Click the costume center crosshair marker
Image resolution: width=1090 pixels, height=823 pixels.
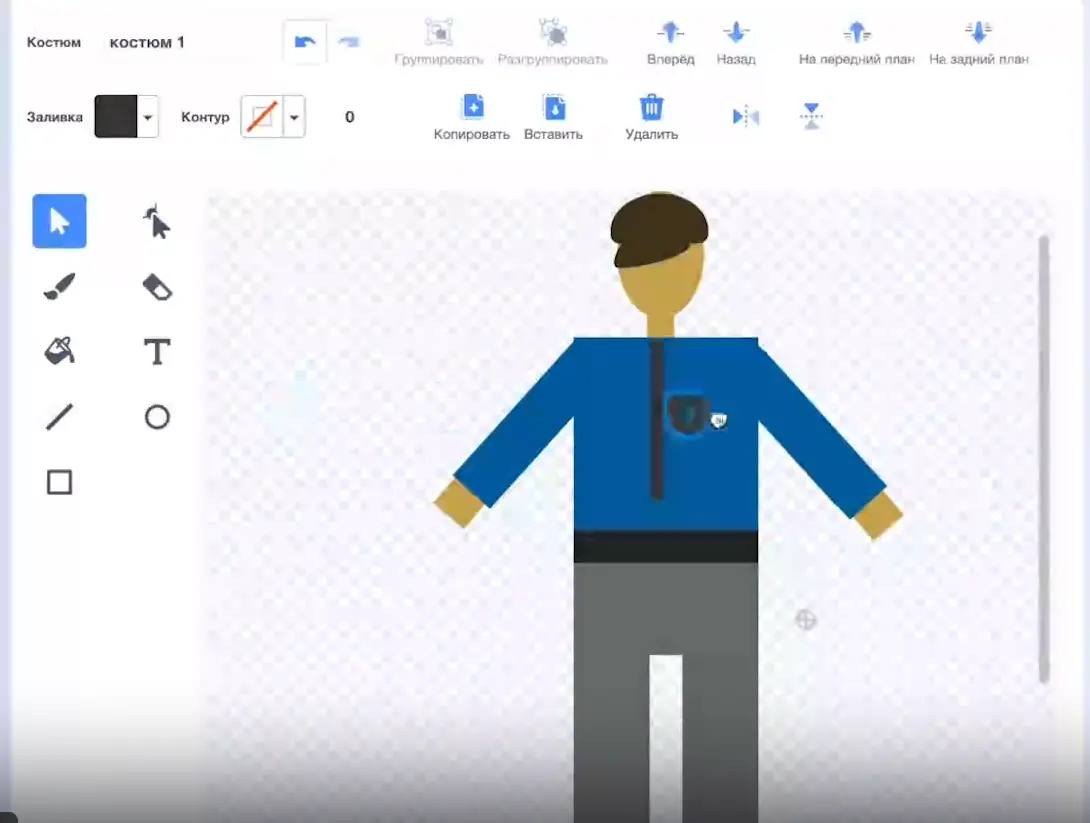[x=805, y=619]
